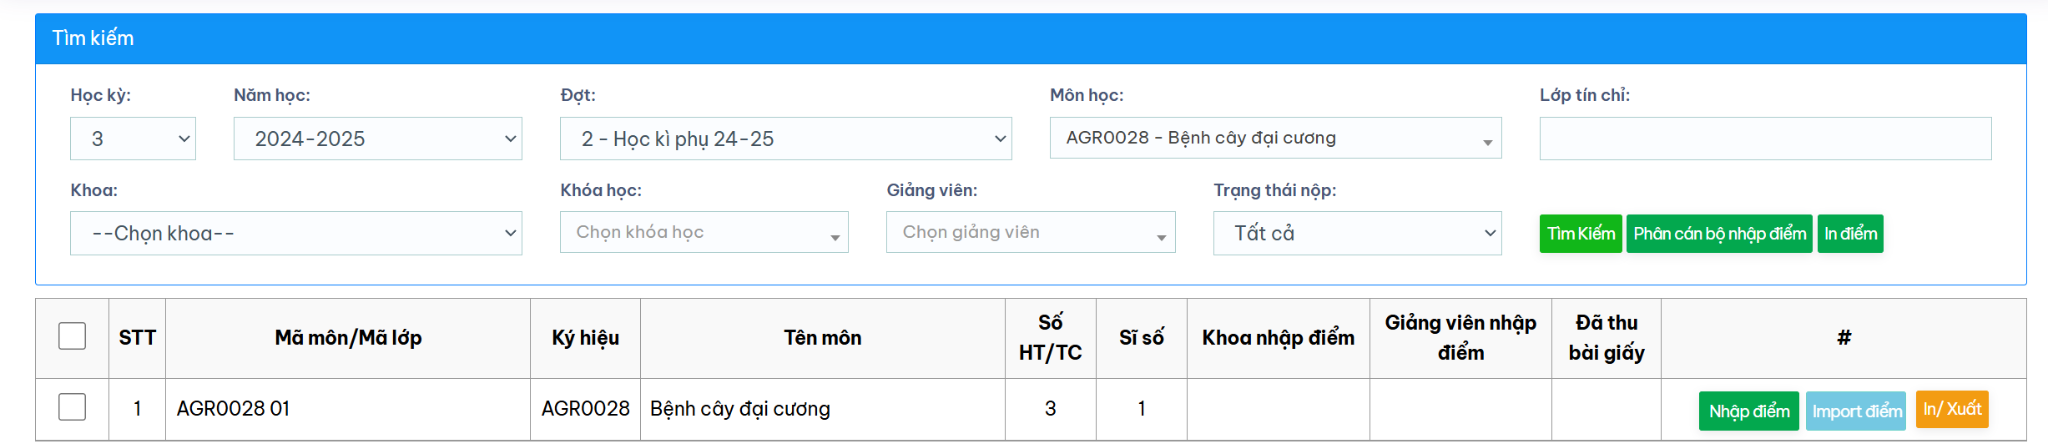Image resolution: width=2048 pixels, height=446 pixels.
Task: Open the Chọn giảng viên selector
Action: (1031, 232)
